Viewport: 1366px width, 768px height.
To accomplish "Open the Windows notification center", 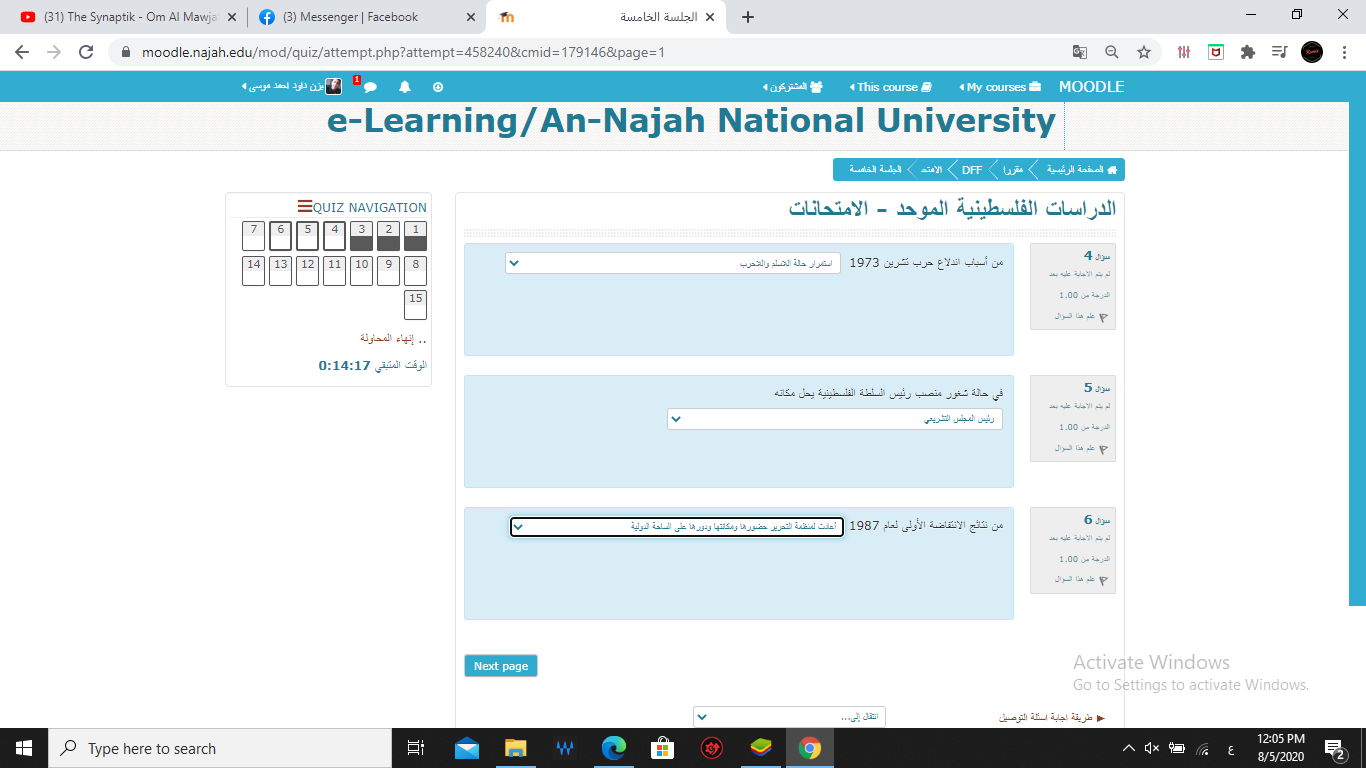I will pos(1334,748).
